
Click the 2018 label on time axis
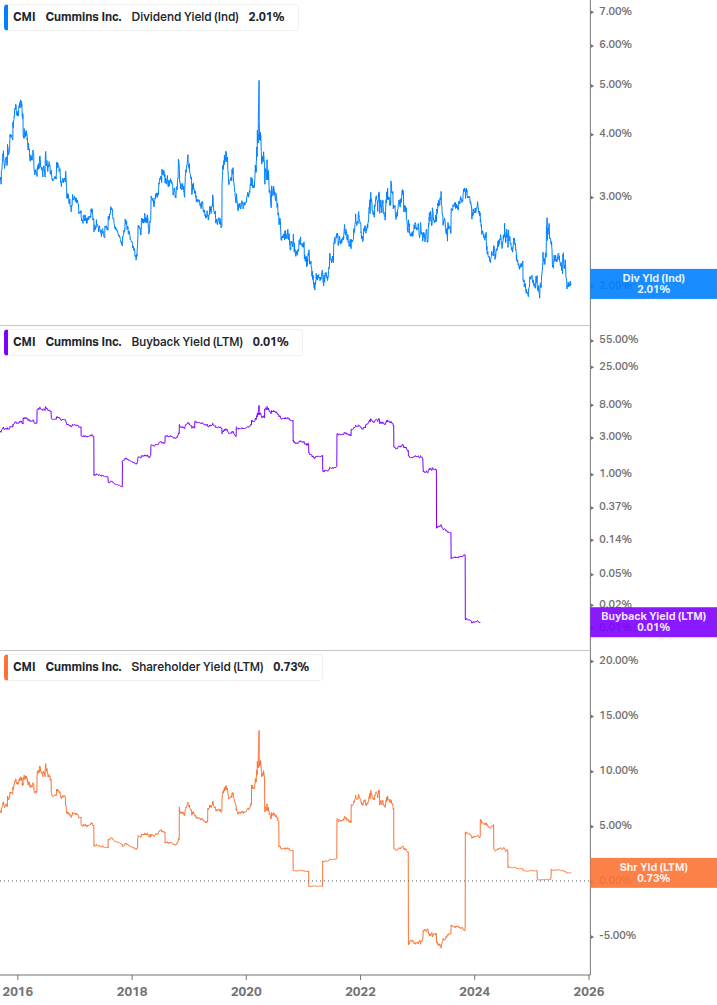click(x=132, y=992)
